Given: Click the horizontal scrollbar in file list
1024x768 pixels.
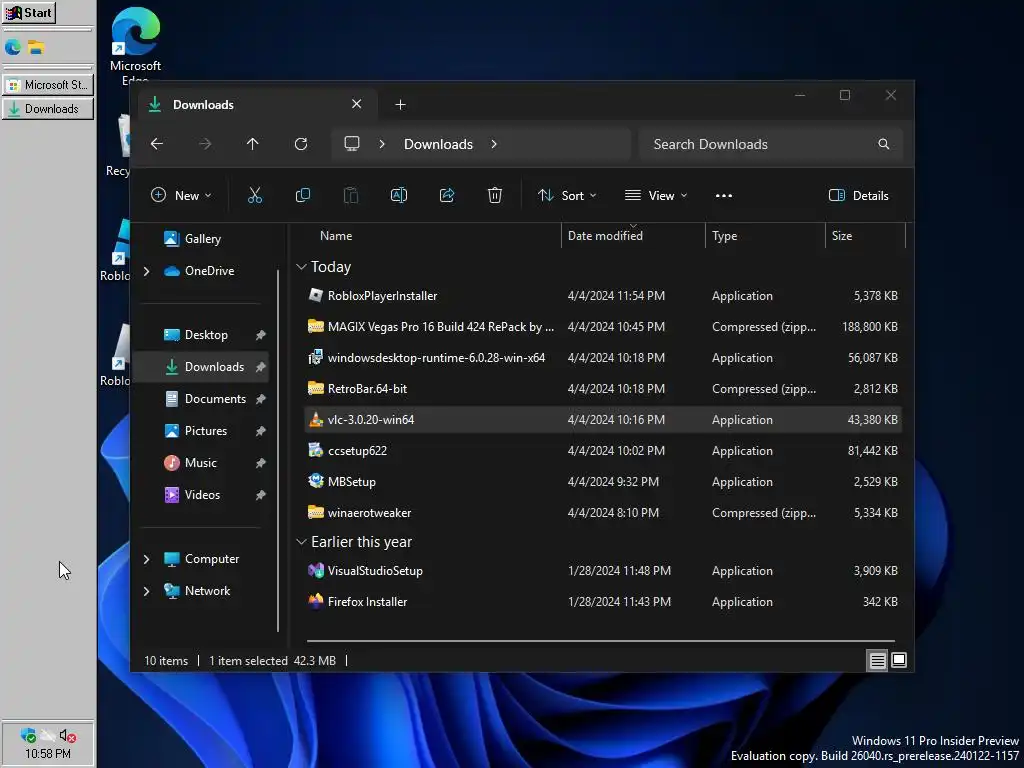Looking at the screenshot, I should pyautogui.click(x=601, y=641).
